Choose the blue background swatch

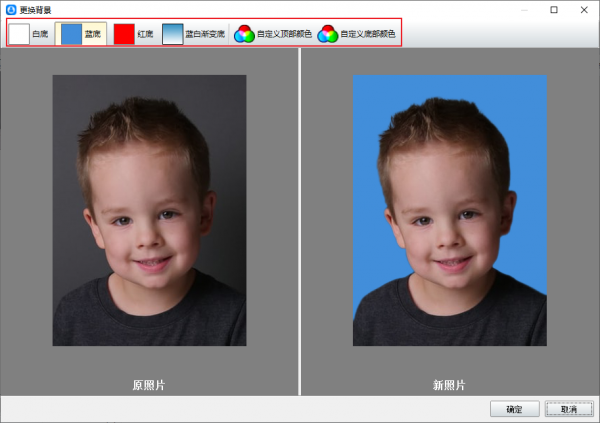coord(71,33)
